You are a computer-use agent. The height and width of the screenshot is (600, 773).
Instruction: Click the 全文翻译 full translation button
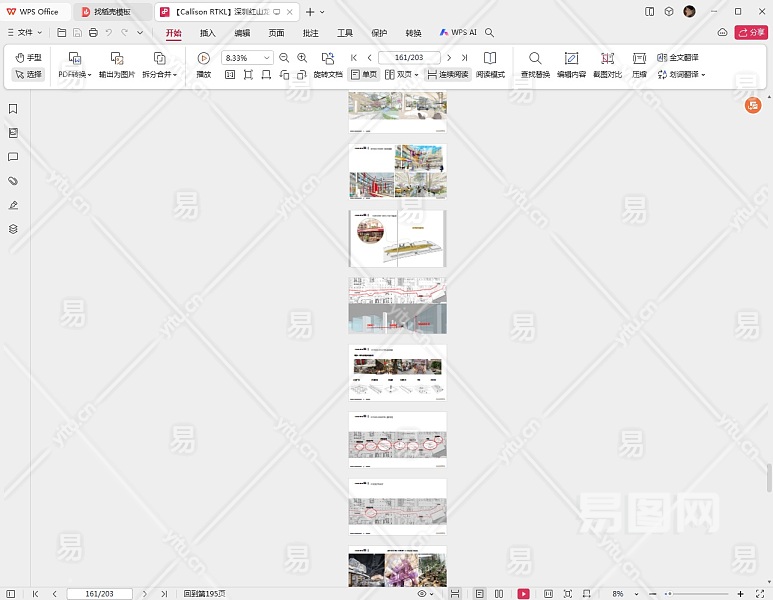678,58
